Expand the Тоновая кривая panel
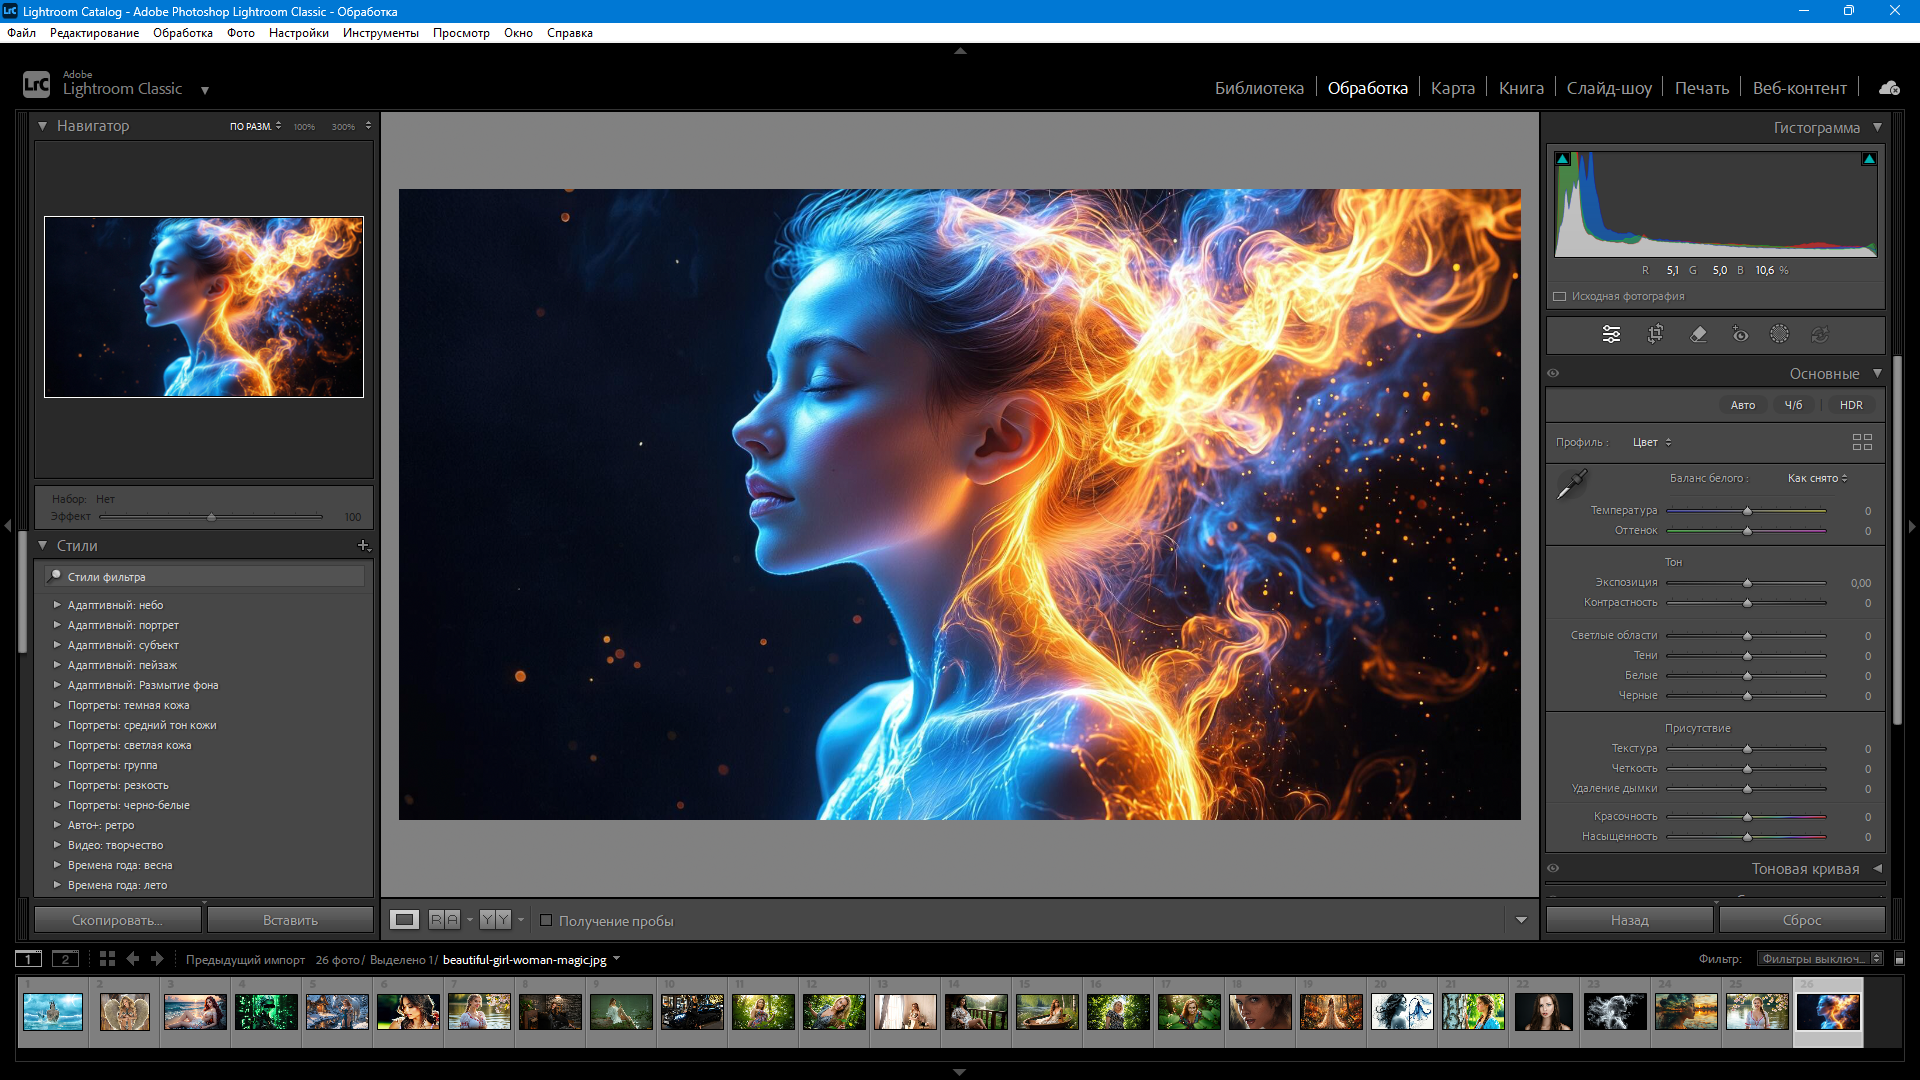The width and height of the screenshot is (1920, 1080). (x=1877, y=868)
